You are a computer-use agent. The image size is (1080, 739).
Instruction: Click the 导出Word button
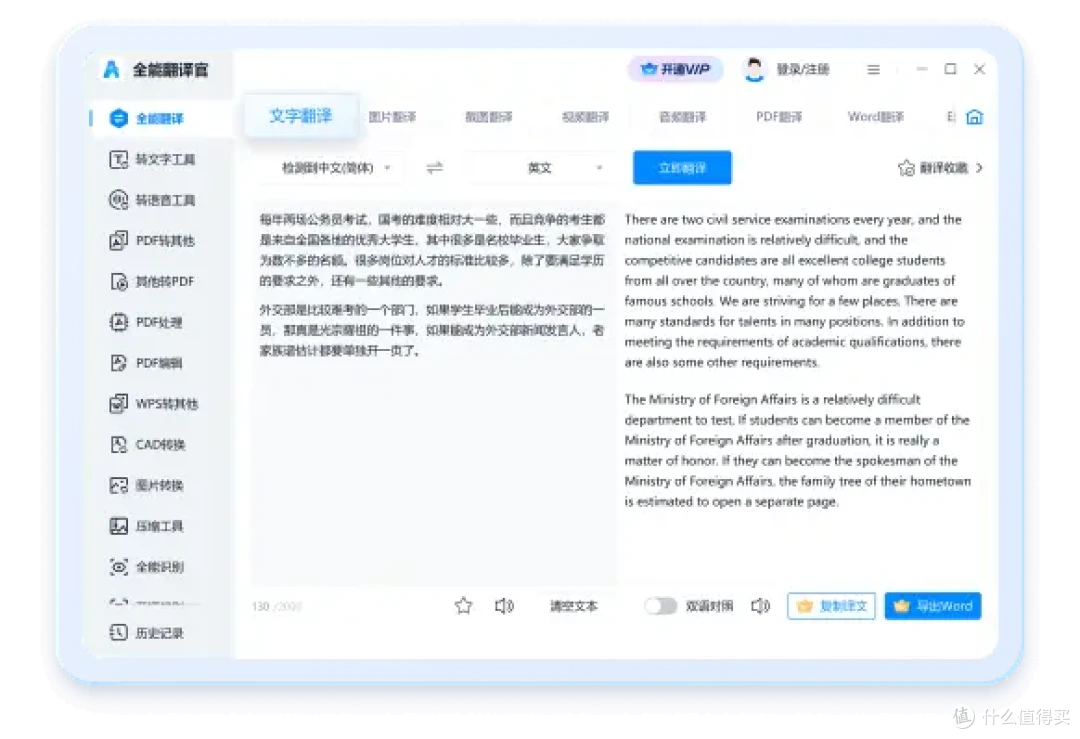(933, 606)
